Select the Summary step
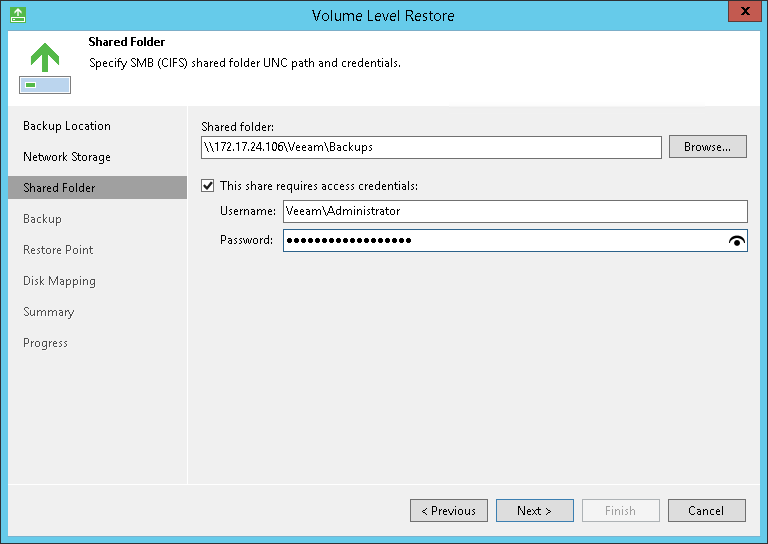This screenshot has height=544, width=768. (x=48, y=311)
